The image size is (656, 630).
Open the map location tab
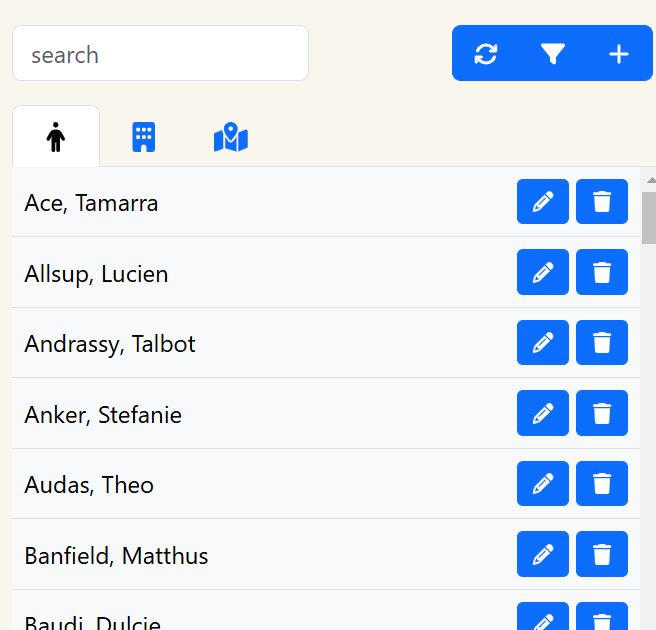coord(231,137)
